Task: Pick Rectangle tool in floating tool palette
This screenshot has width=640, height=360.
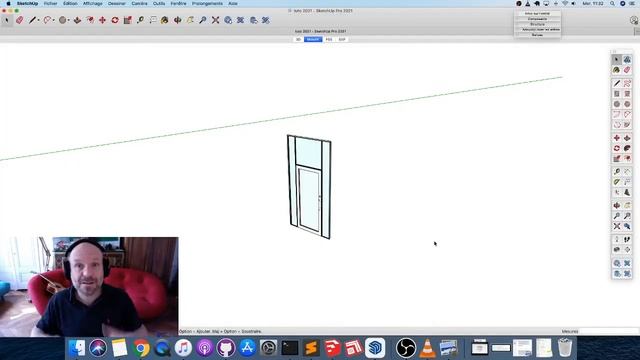Action: click(617, 94)
